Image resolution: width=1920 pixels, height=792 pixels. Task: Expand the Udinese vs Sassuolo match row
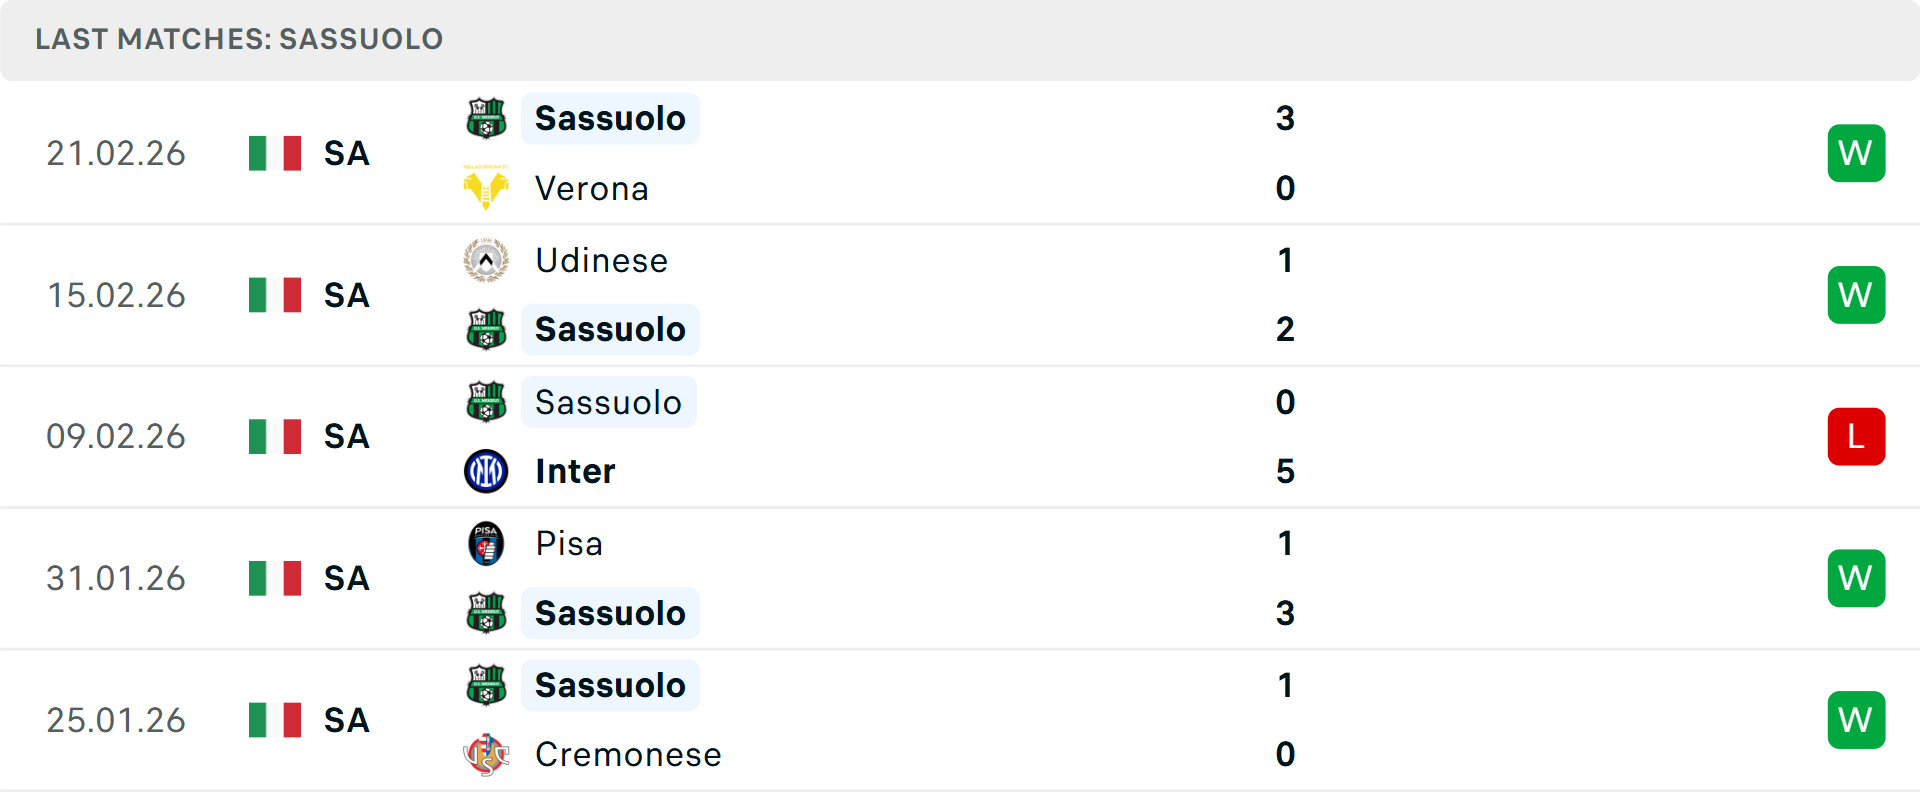960,294
